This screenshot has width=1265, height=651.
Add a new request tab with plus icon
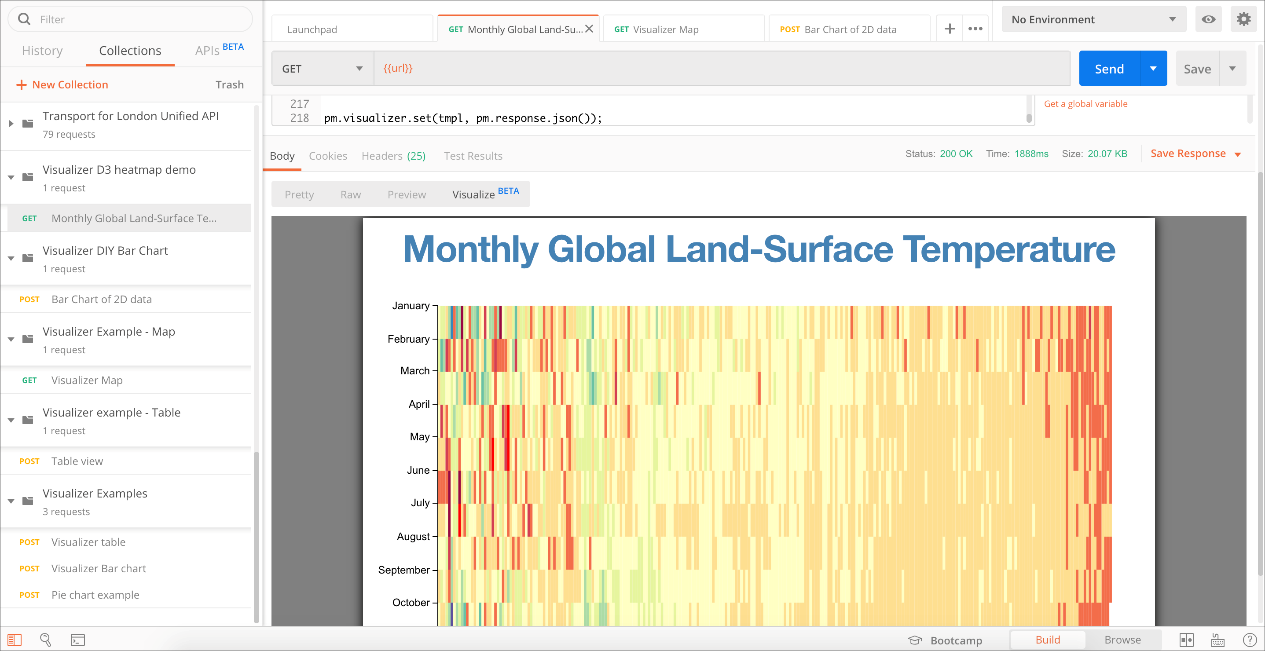tap(950, 29)
